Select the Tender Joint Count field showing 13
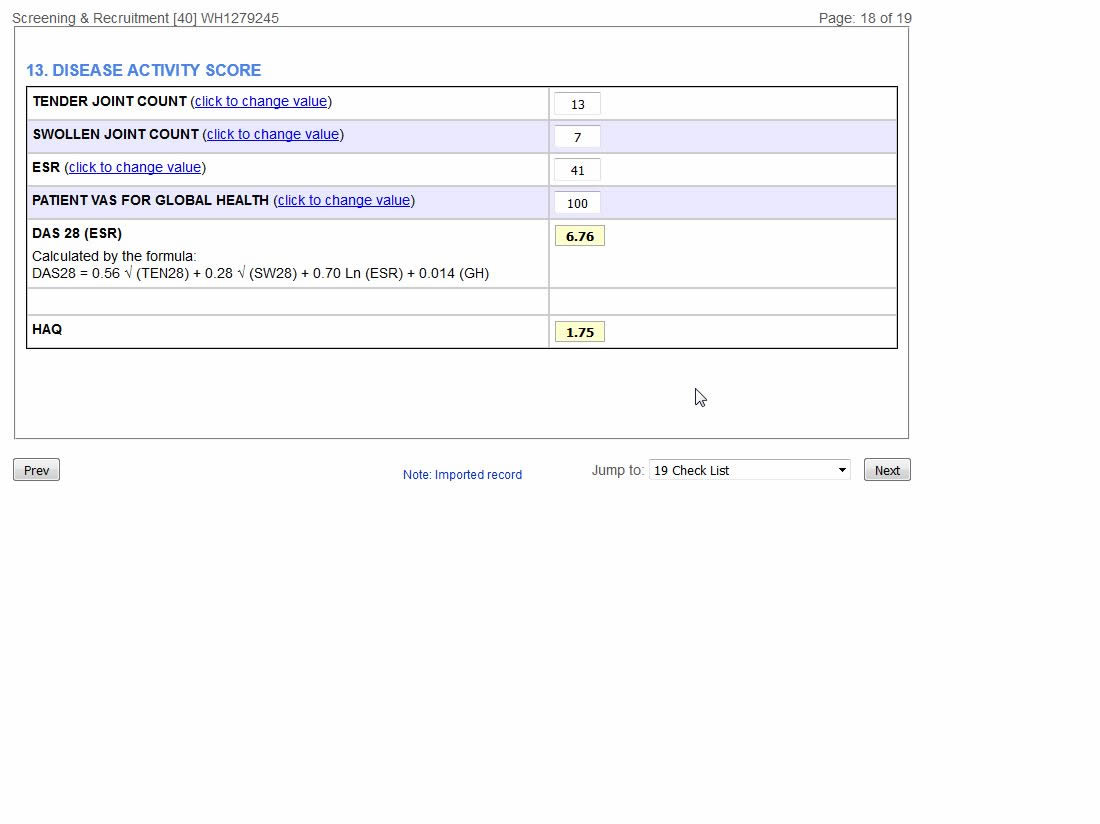Screen dimensions: 1100x824 point(577,104)
